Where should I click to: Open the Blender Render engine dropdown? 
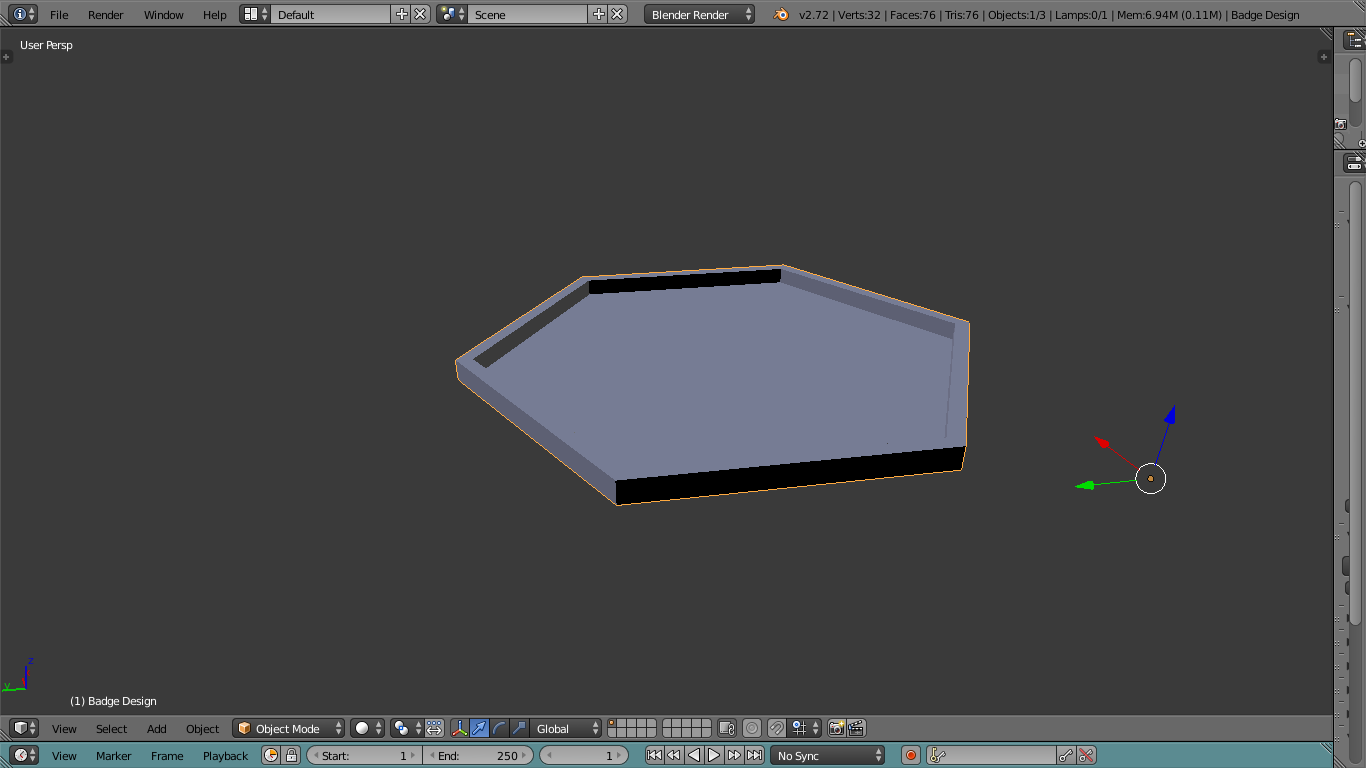click(699, 14)
